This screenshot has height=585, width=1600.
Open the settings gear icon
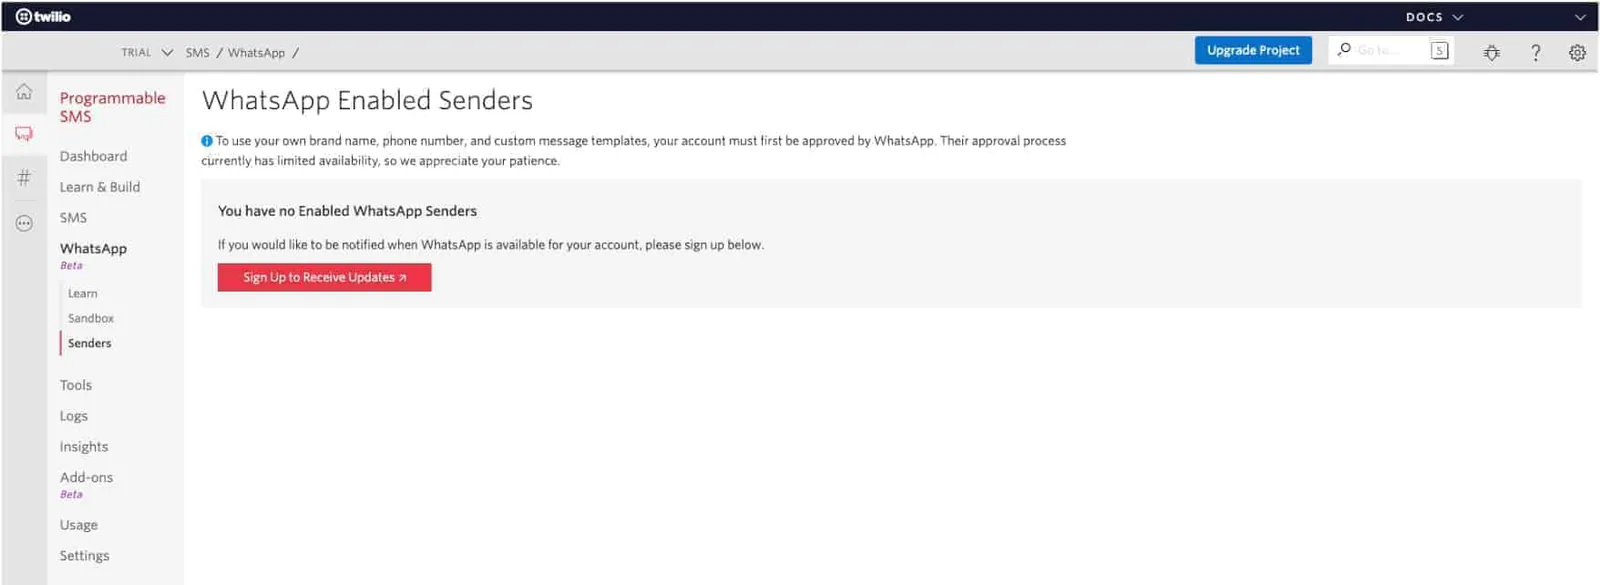(1577, 52)
